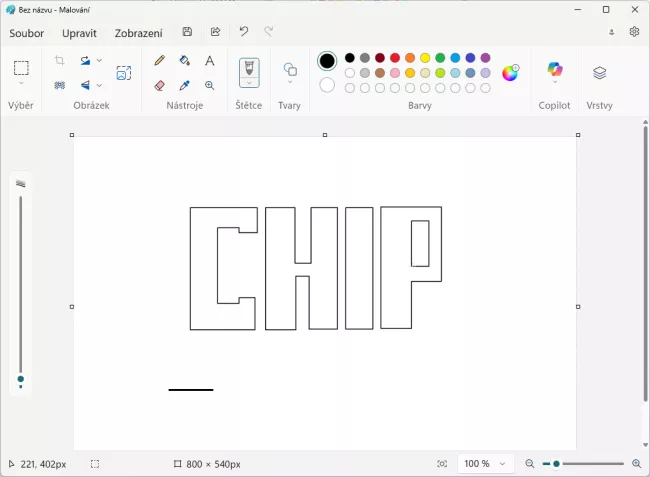This screenshot has width=650, height=477.
Task: Open the Copilot button
Action: pos(554,71)
